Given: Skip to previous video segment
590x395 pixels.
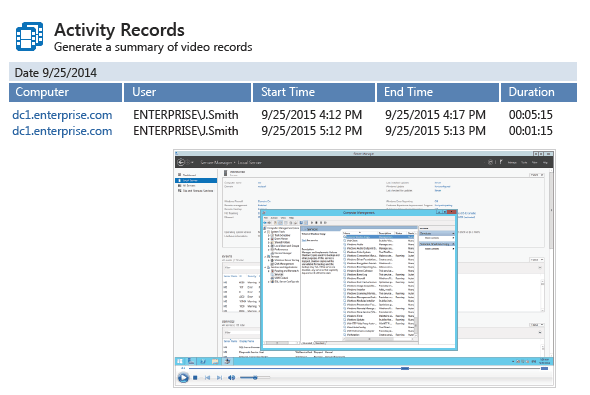Looking at the screenshot, I should [x=207, y=378].
